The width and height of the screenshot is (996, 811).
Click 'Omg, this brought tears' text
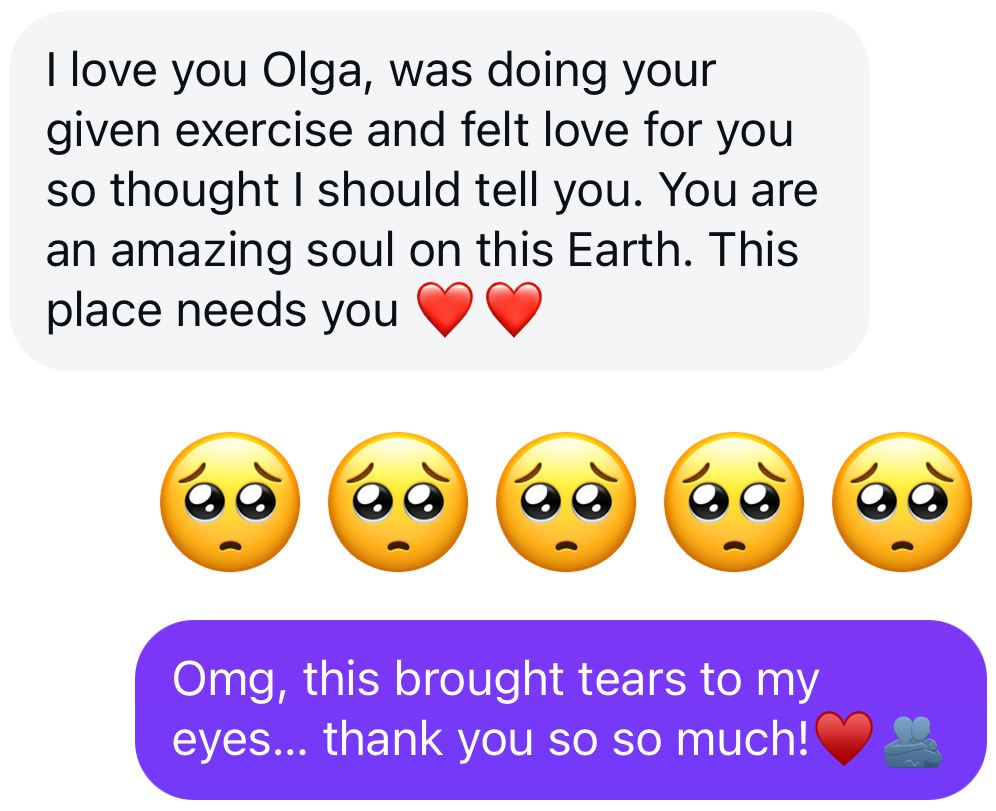point(429,680)
